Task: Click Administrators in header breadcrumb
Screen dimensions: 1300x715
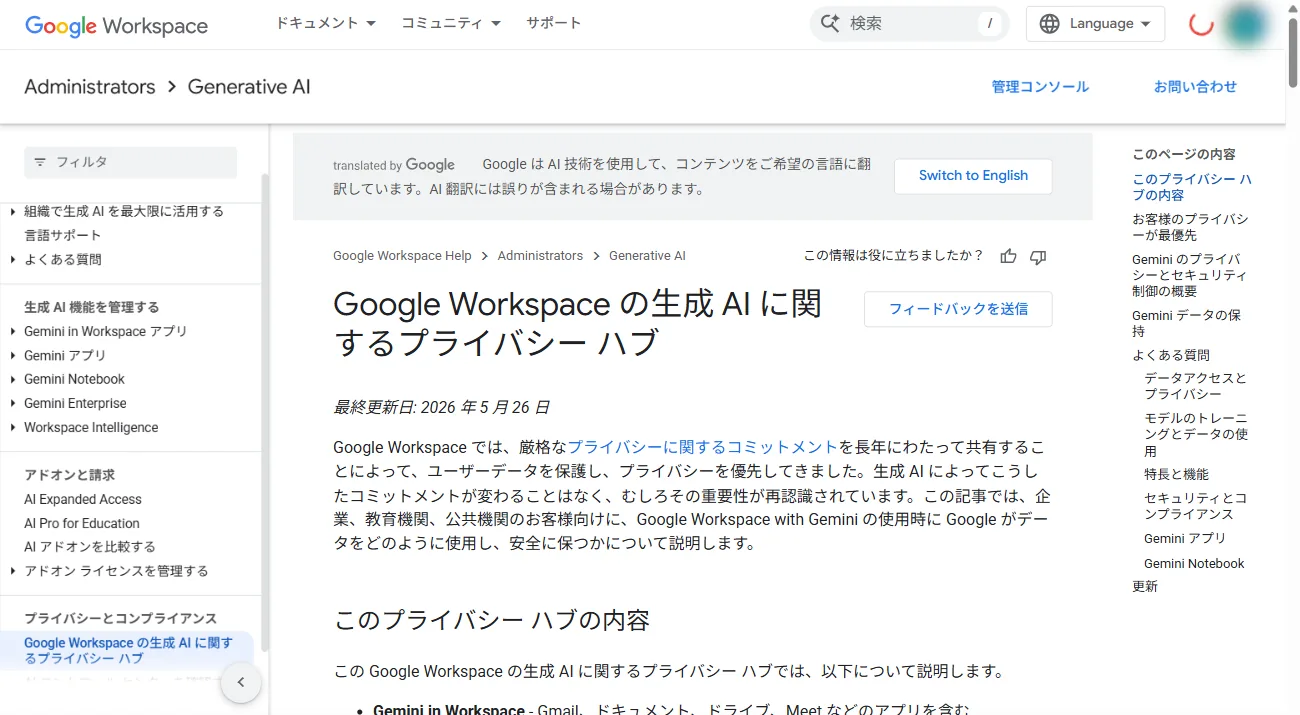Action: 90,87
